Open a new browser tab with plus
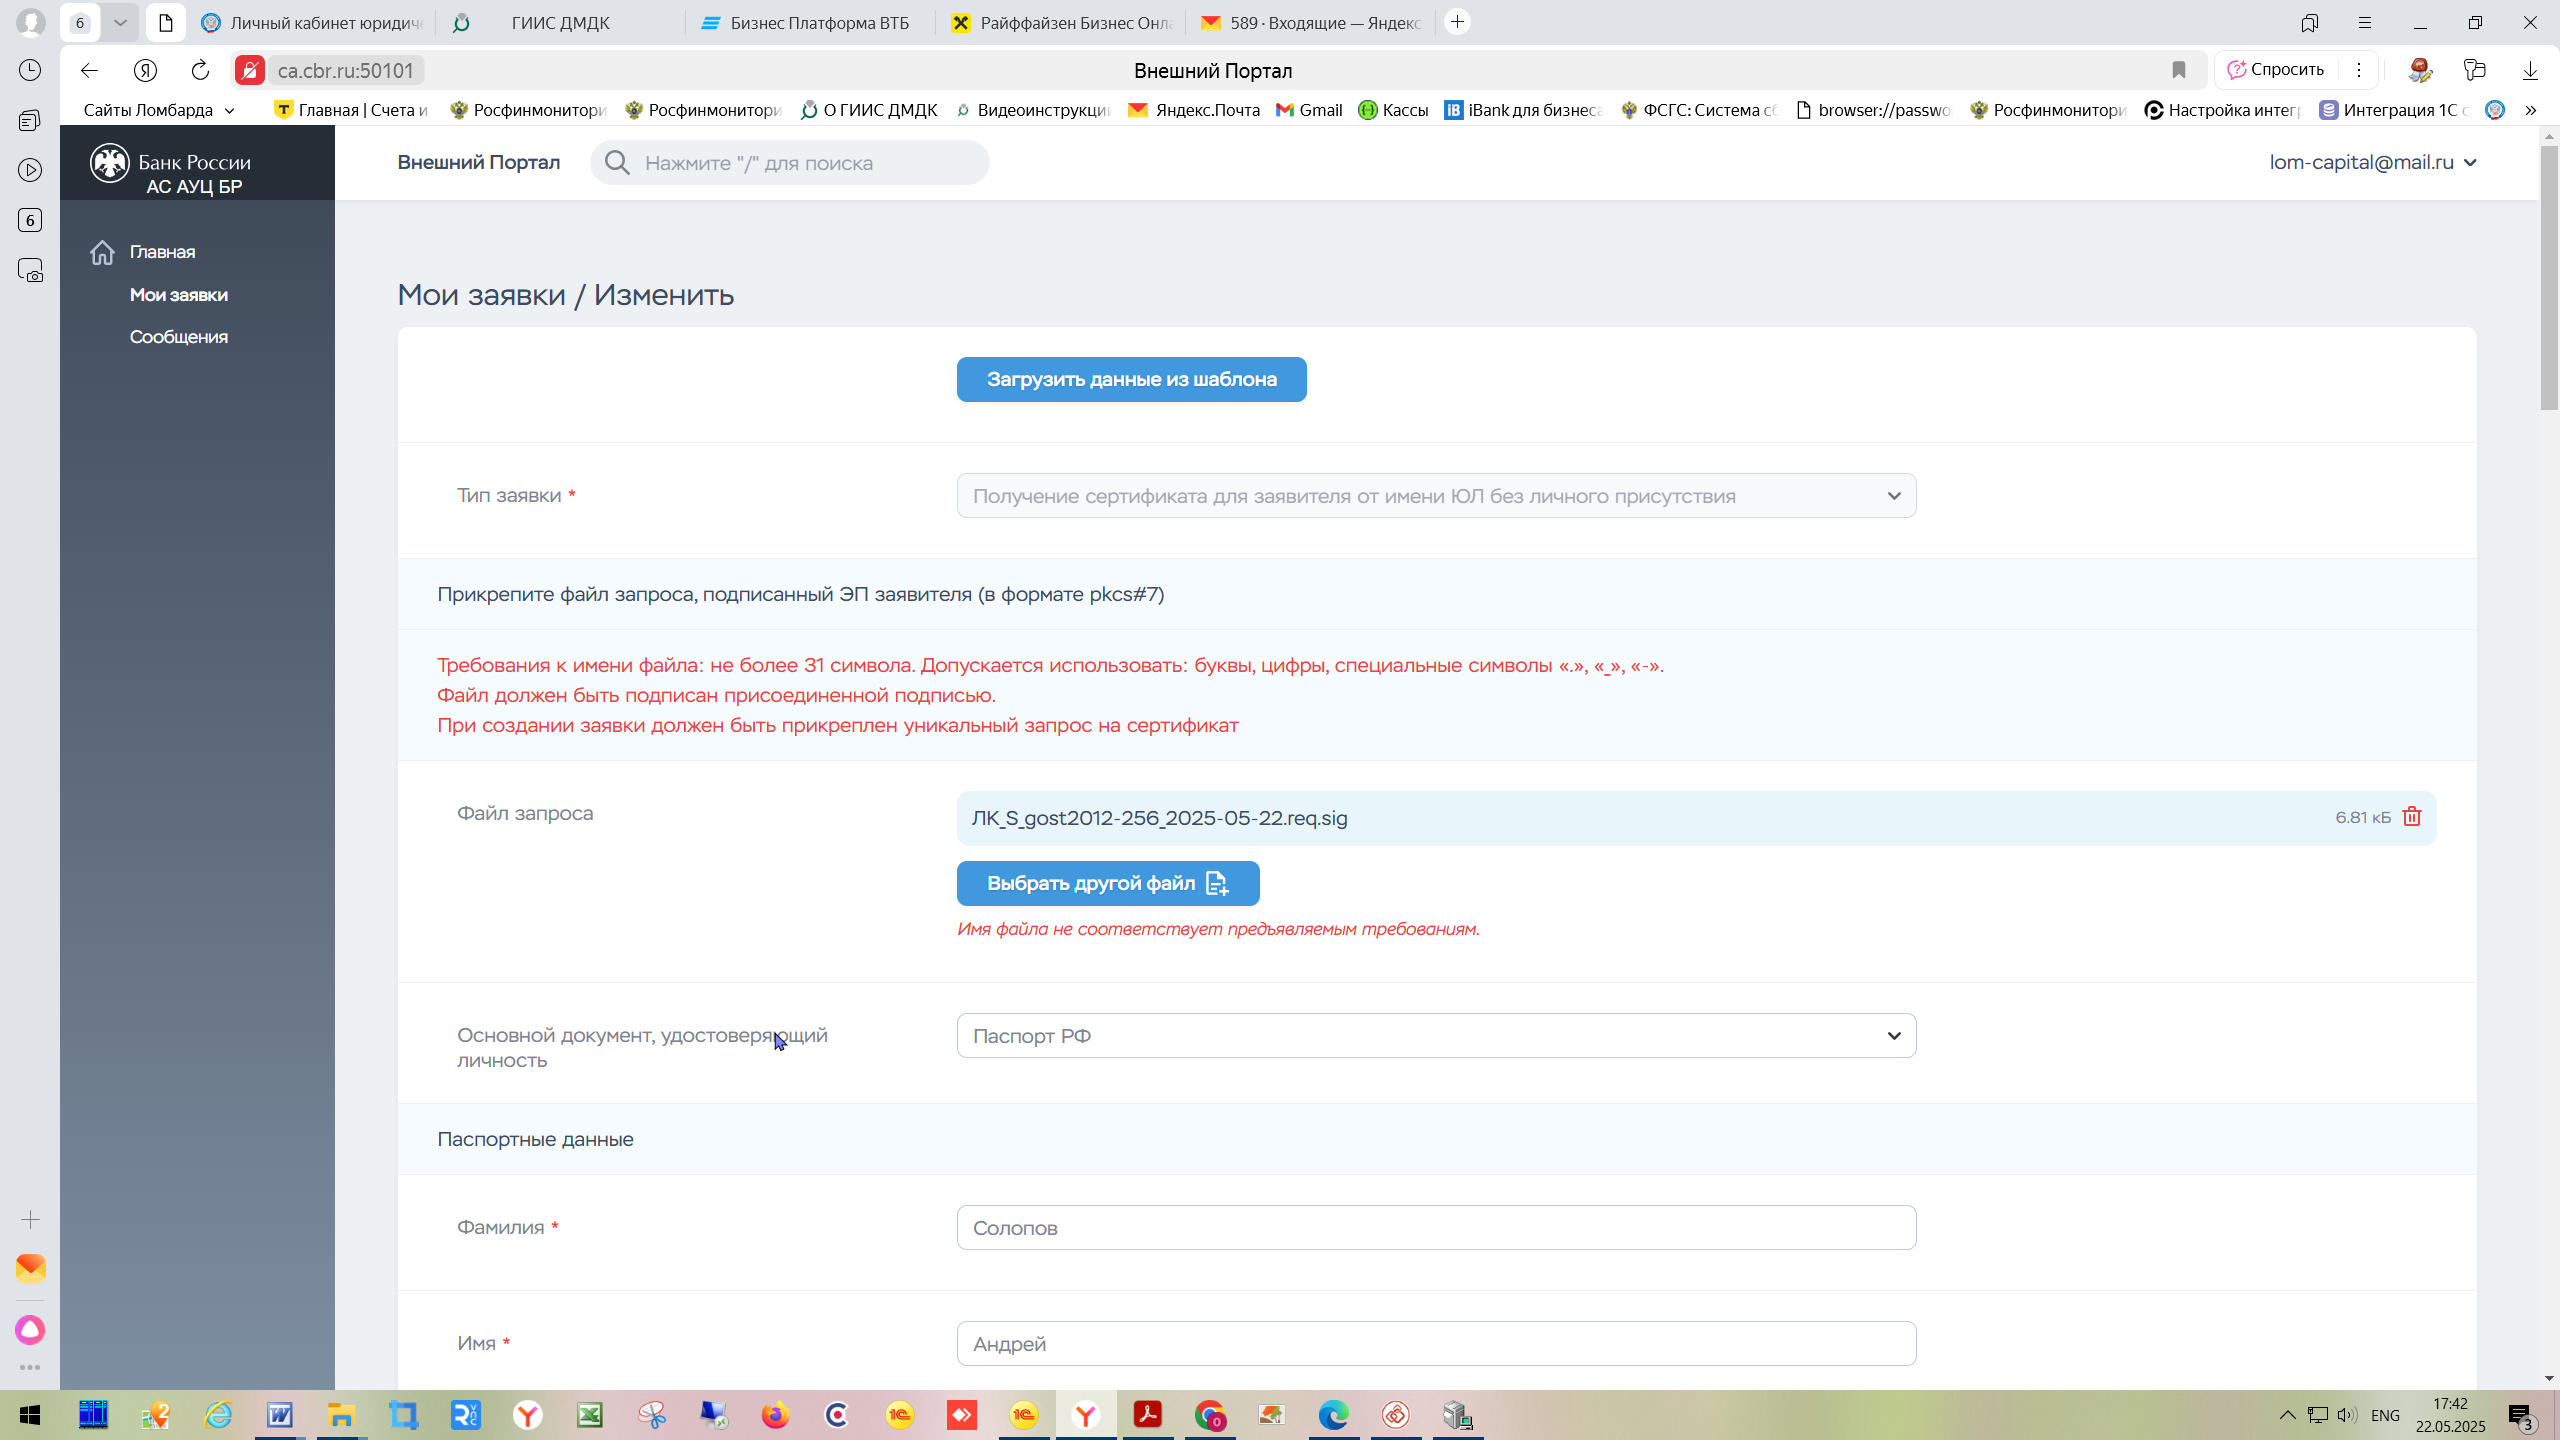This screenshot has width=2560, height=1440. coord(1458,22)
